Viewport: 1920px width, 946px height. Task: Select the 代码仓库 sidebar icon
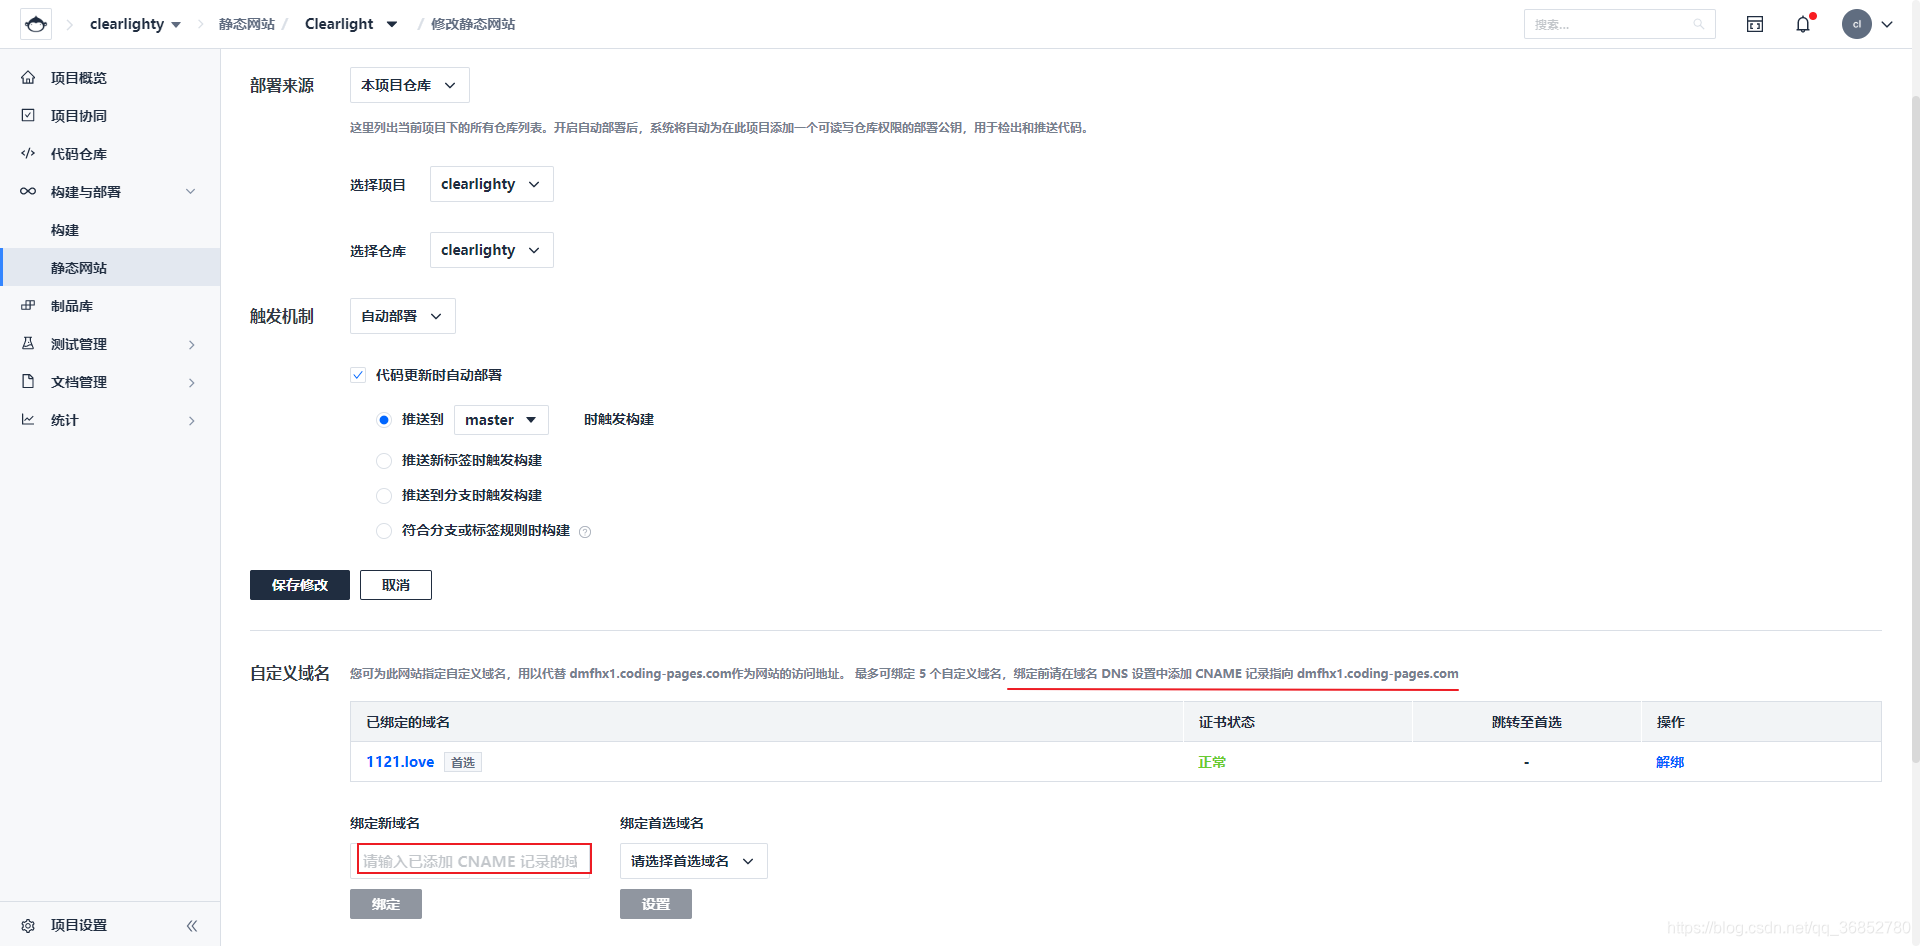pyautogui.click(x=28, y=153)
